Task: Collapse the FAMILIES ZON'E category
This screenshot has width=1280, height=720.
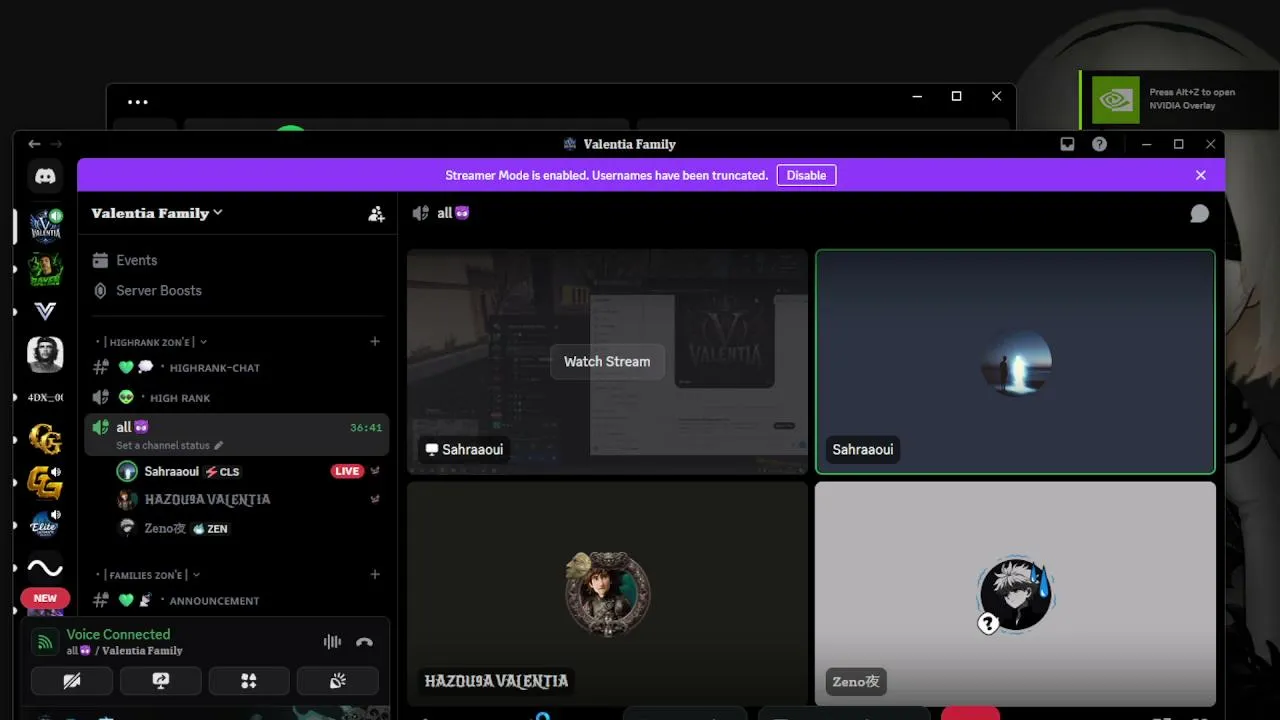Action: (148, 575)
